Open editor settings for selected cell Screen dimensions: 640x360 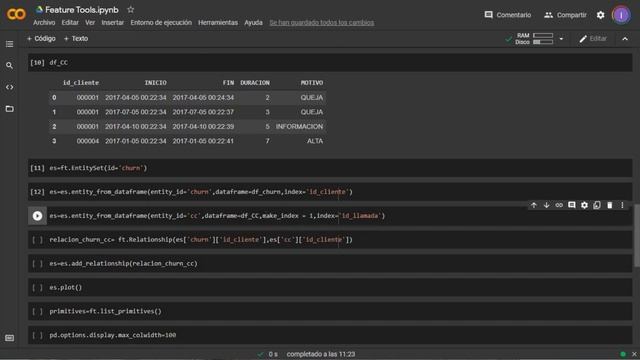tap(584, 205)
